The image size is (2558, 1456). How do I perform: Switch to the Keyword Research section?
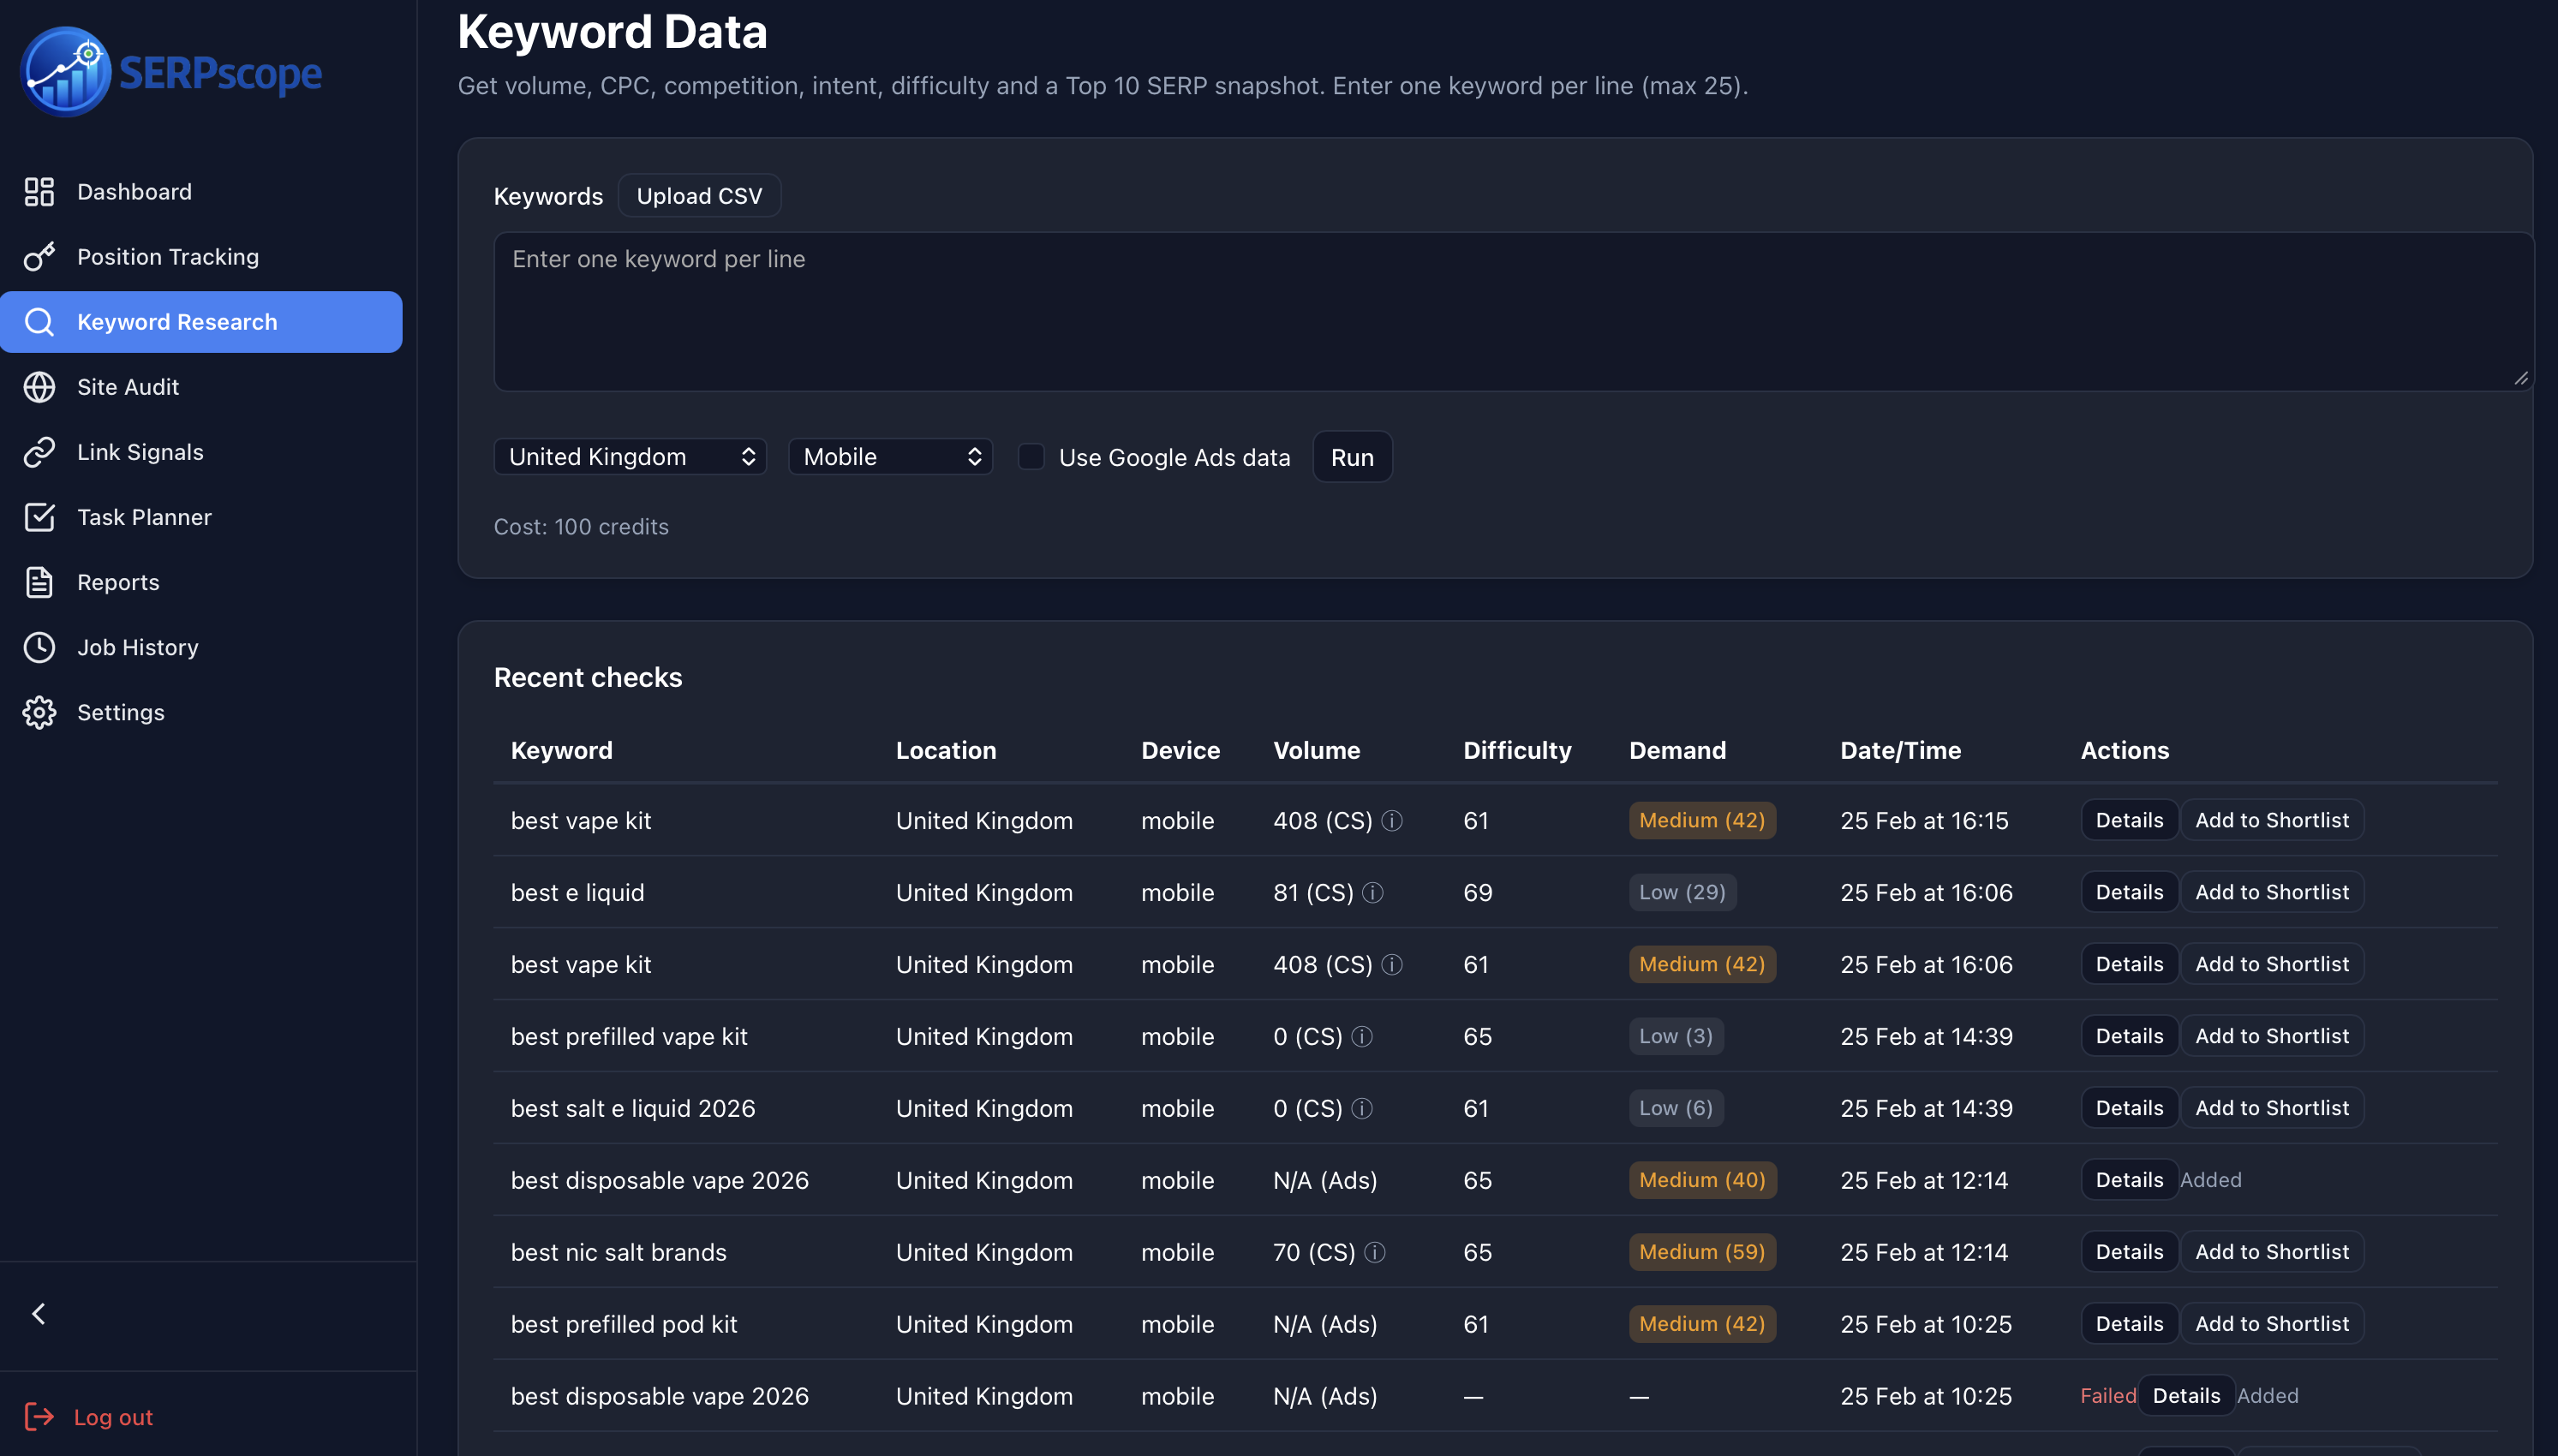[177, 321]
